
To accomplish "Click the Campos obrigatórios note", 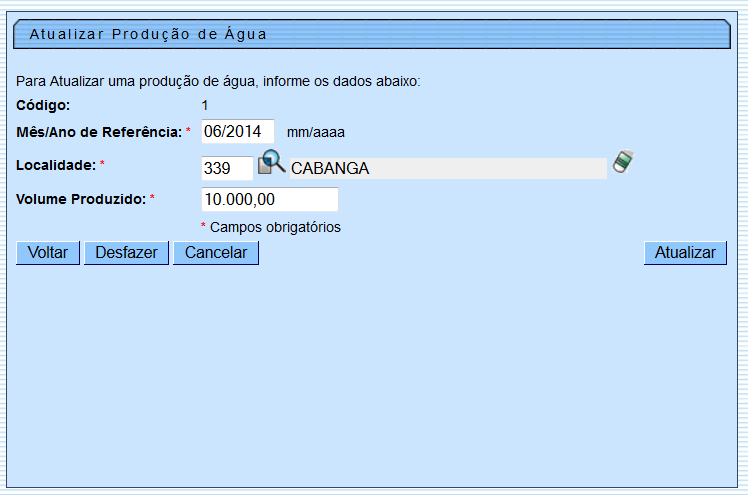I will click(275, 227).
